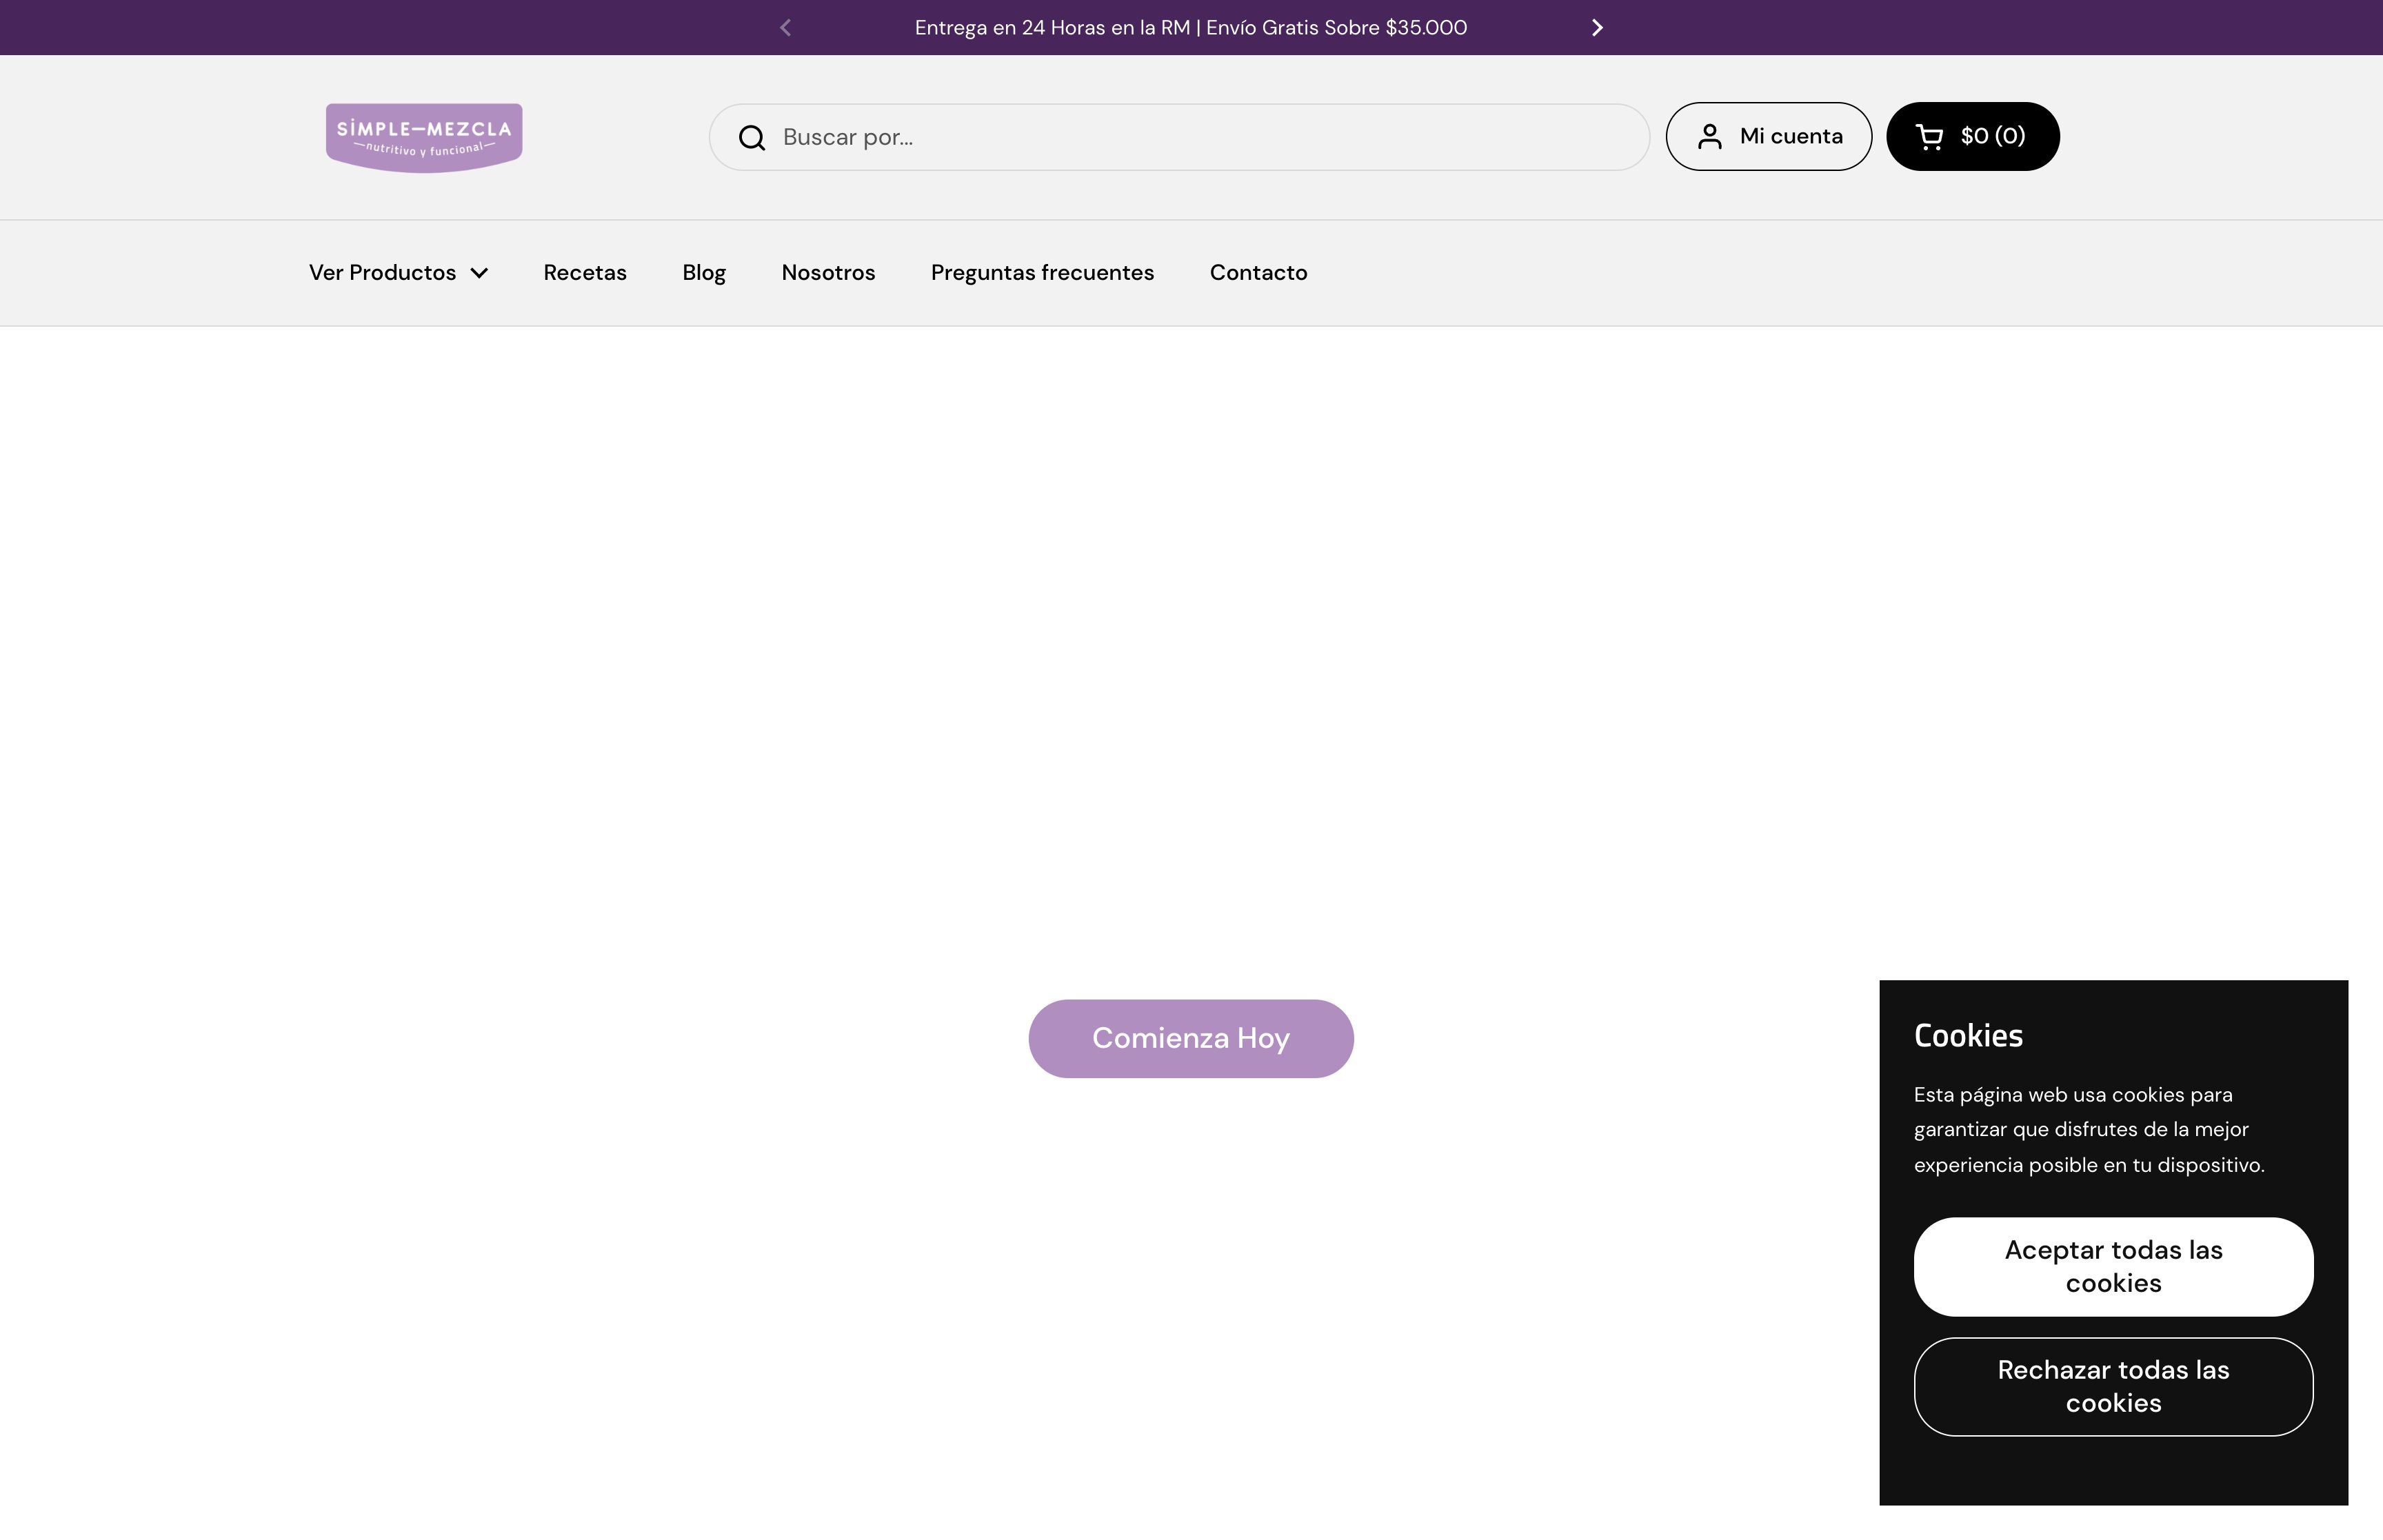Open the Ver Productos chevron arrow
Screen dimensions: 2383x1540
[x=478, y=273]
